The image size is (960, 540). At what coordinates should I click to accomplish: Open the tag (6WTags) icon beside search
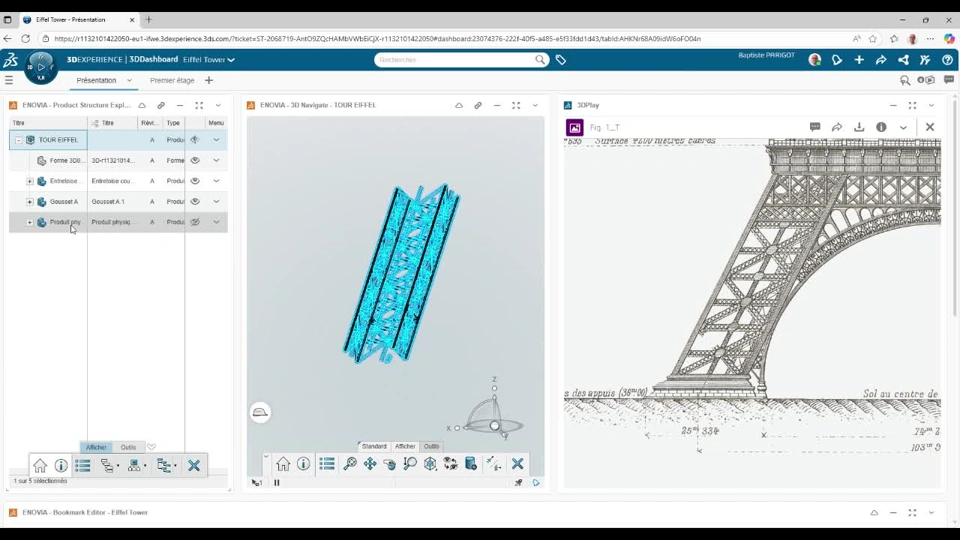tap(561, 60)
